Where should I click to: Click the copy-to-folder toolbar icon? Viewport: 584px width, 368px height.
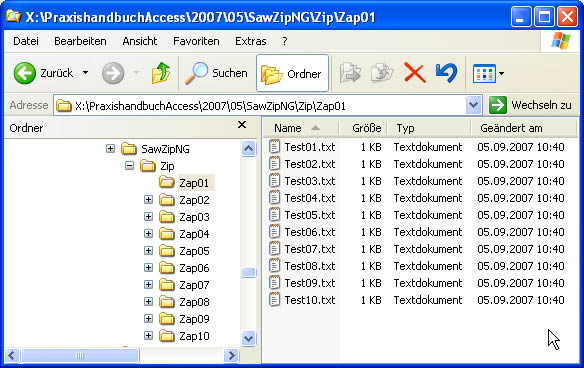coord(382,73)
